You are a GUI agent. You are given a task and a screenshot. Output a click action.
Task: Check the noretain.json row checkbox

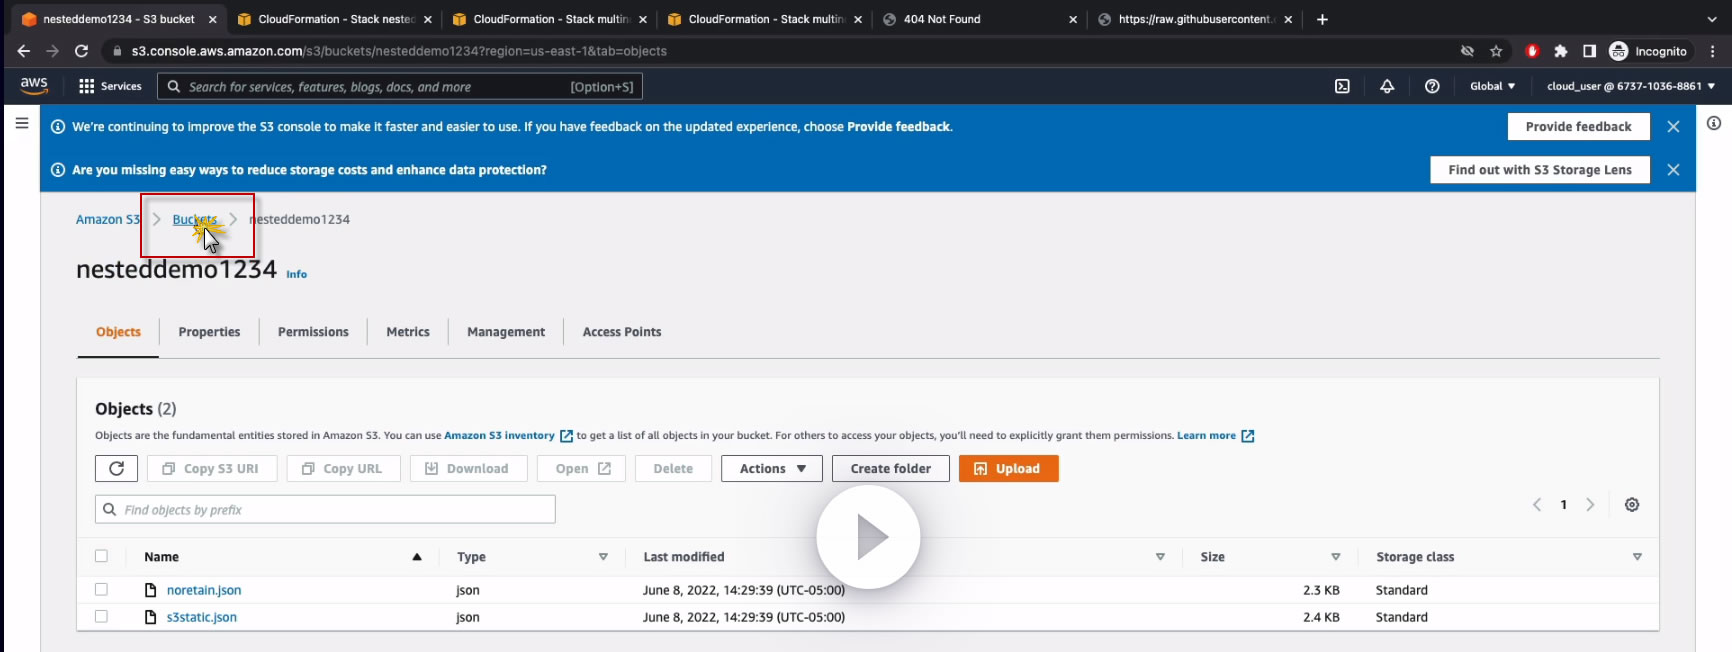click(x=101, y=589)
